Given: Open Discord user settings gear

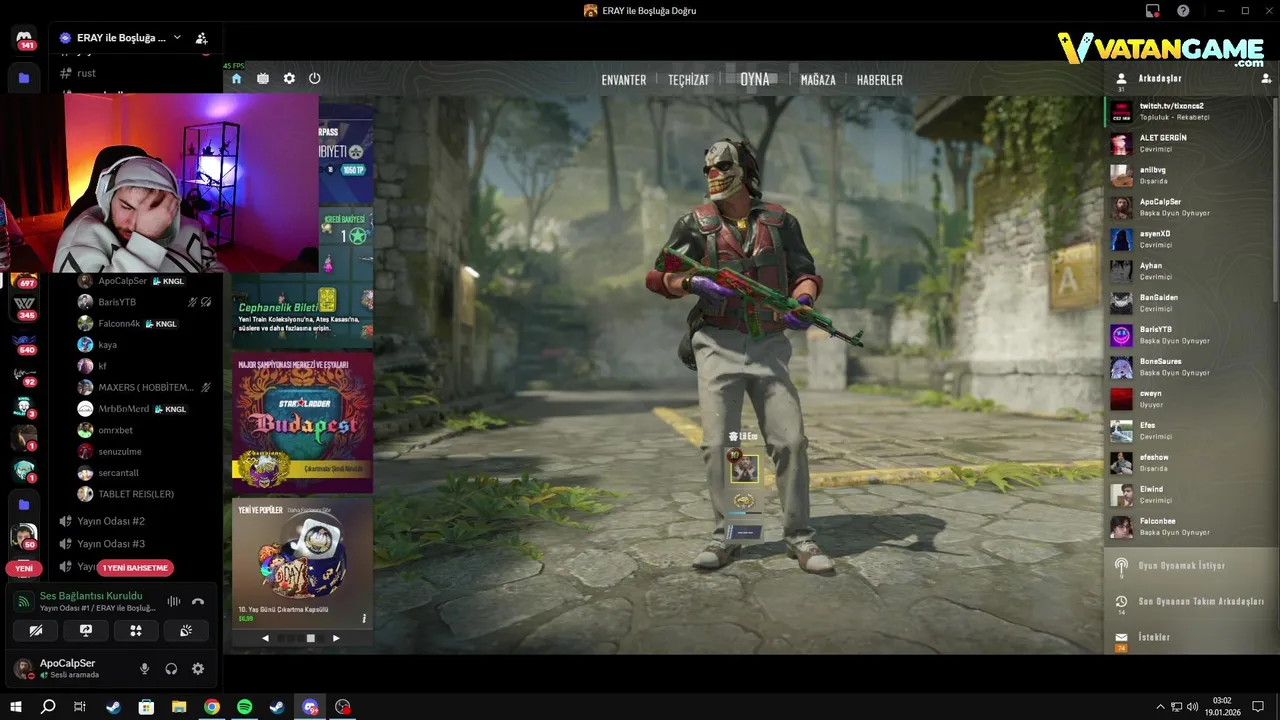Looking at the screenshot, I should pyautogui.click(x=198, y=669).
